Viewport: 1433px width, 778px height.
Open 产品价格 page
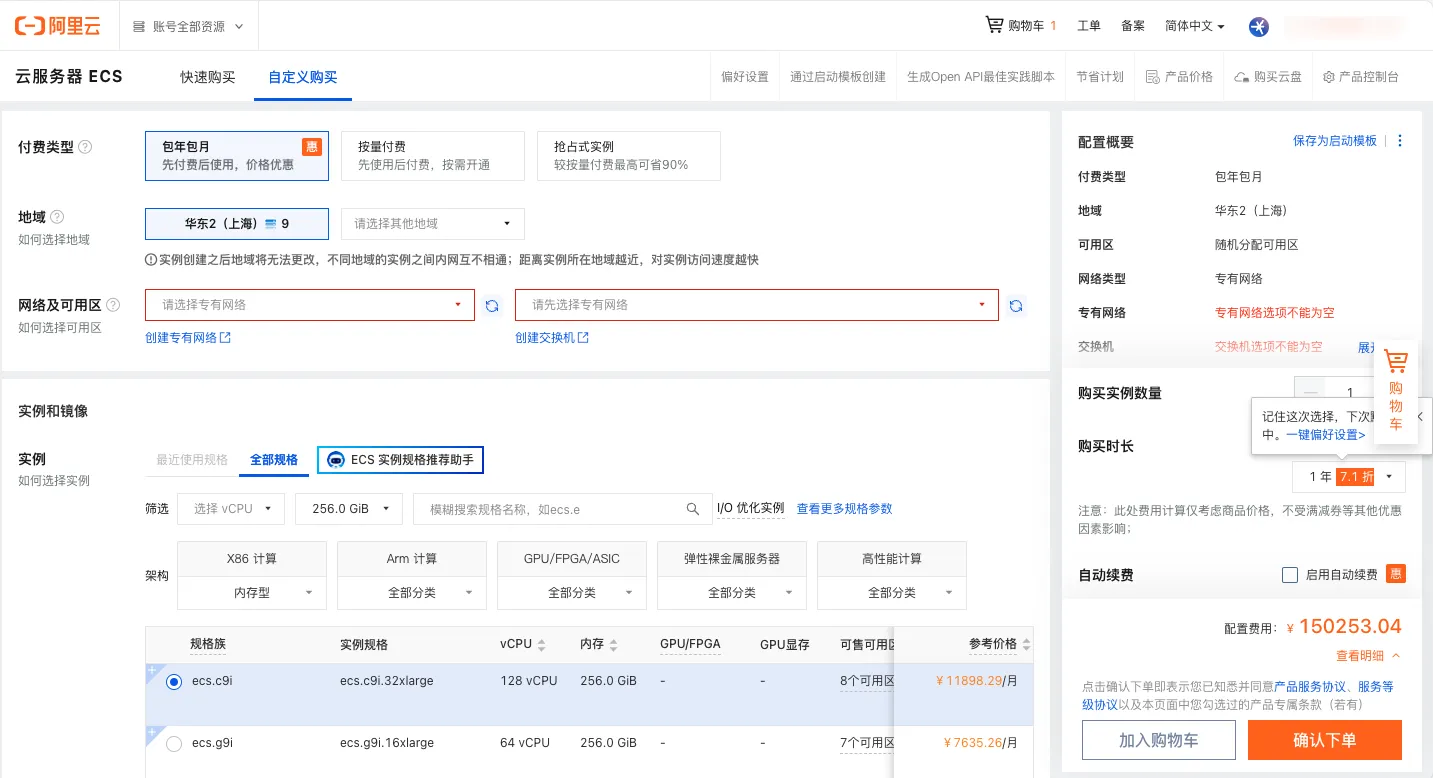[1180, 77]
